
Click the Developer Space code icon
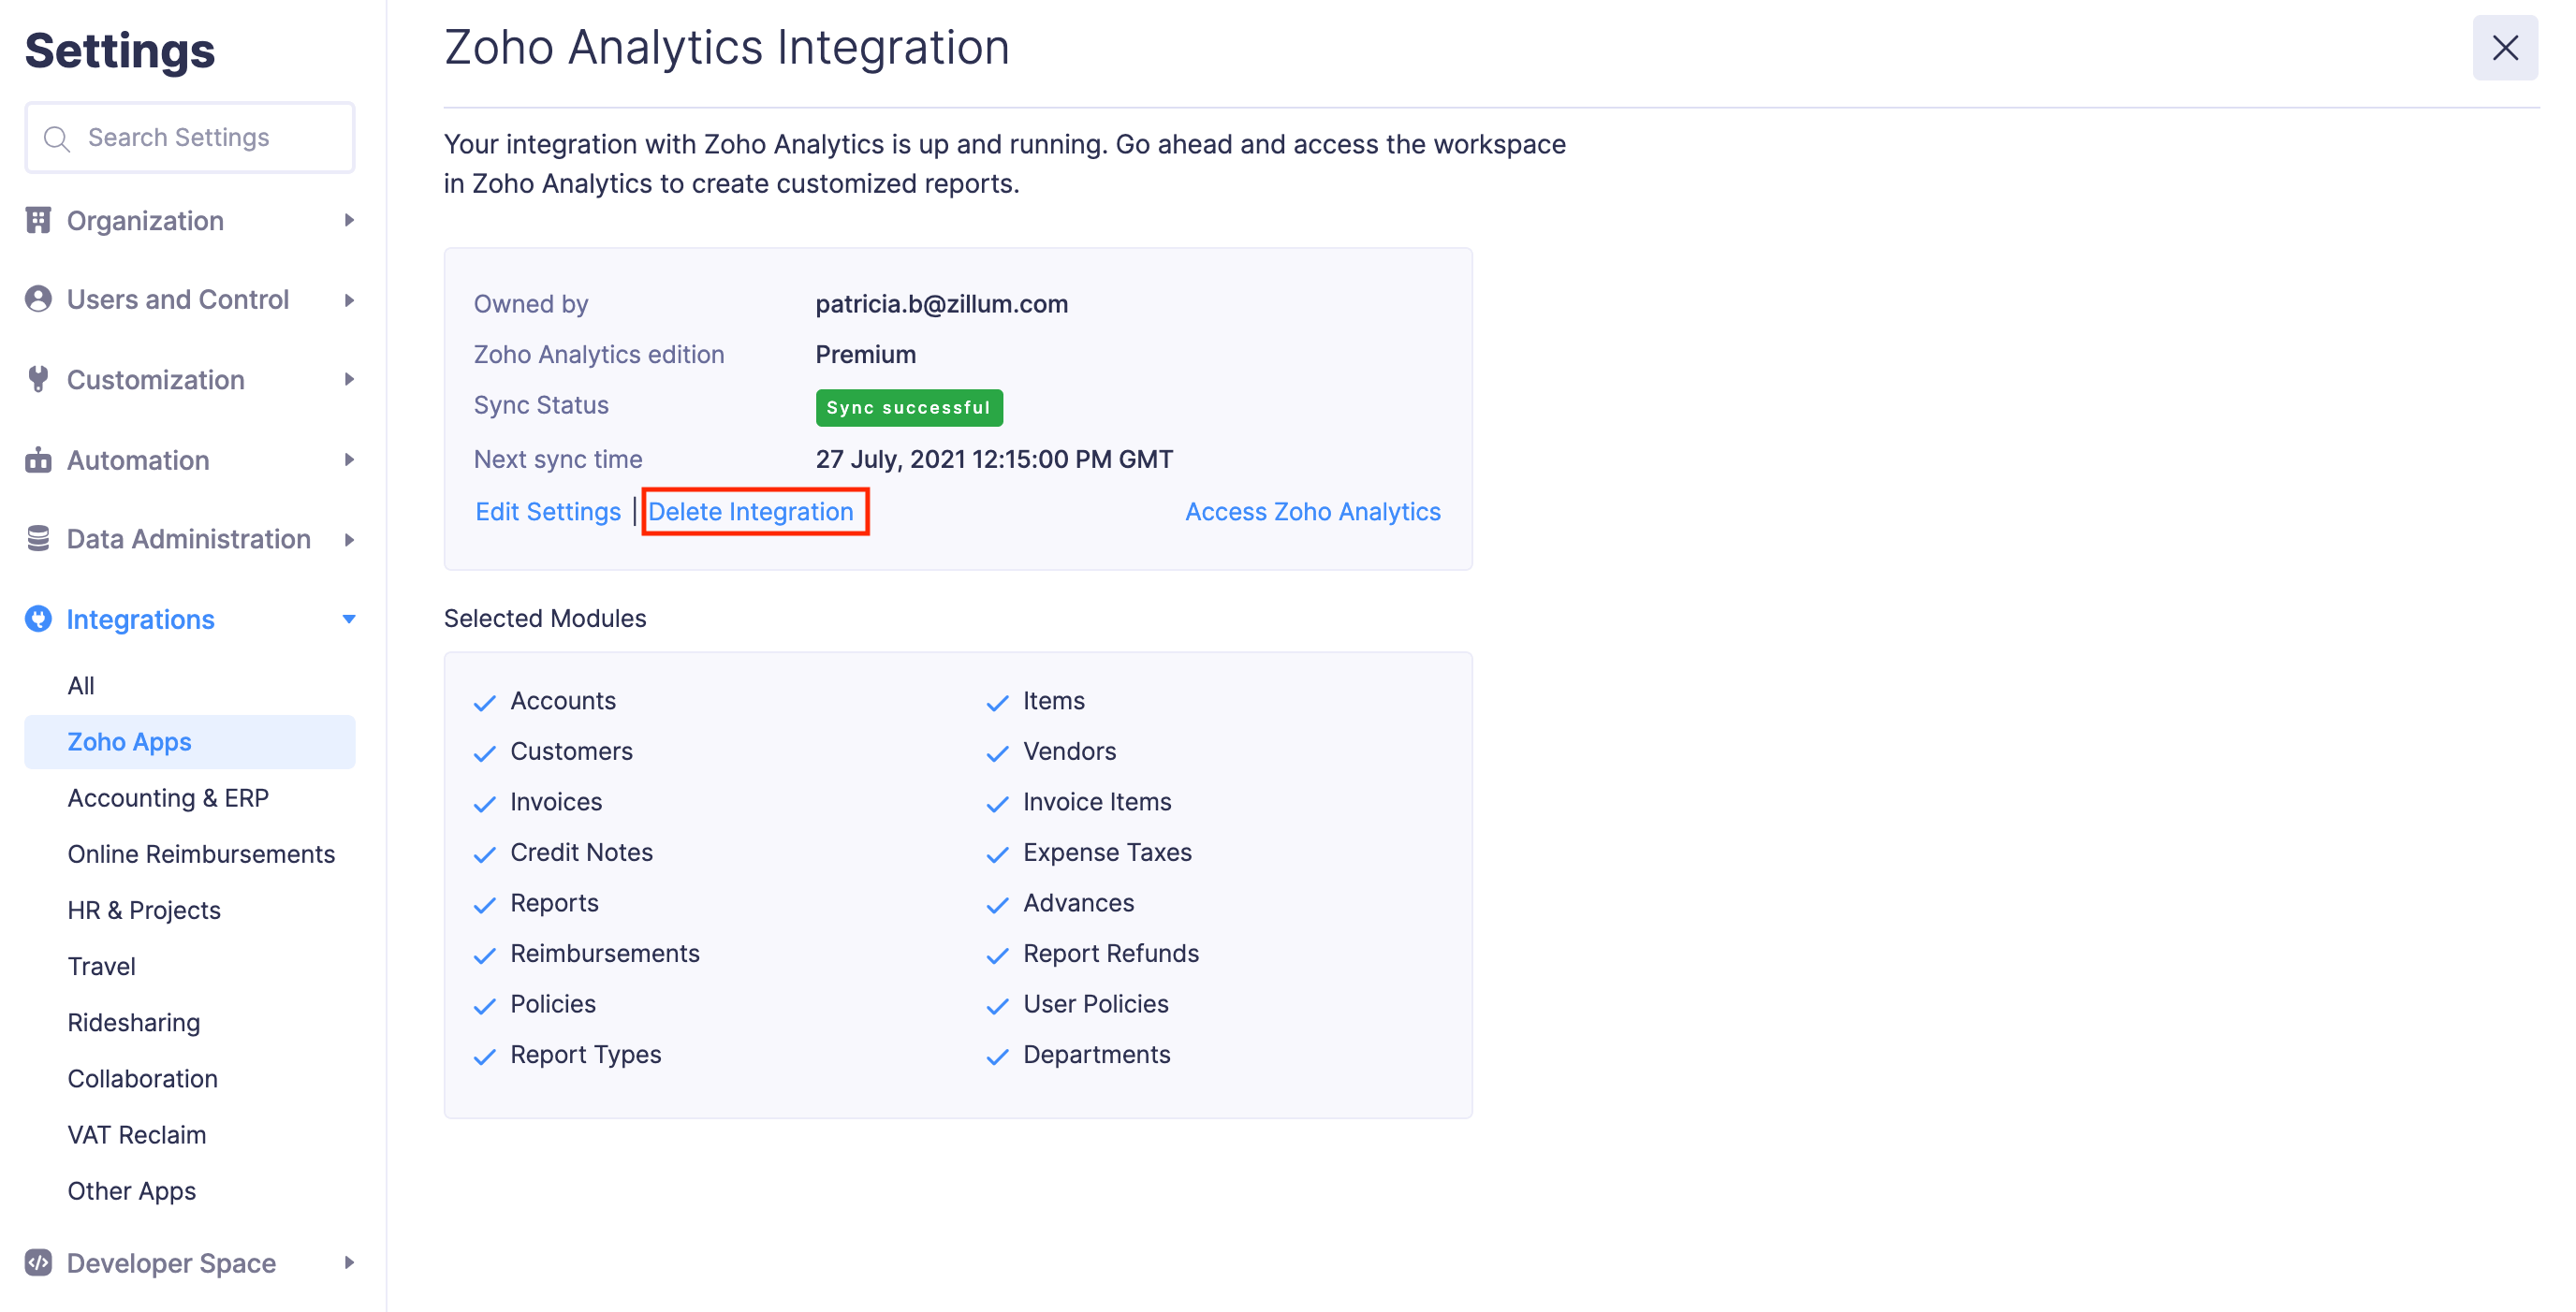pos(38,1263)
